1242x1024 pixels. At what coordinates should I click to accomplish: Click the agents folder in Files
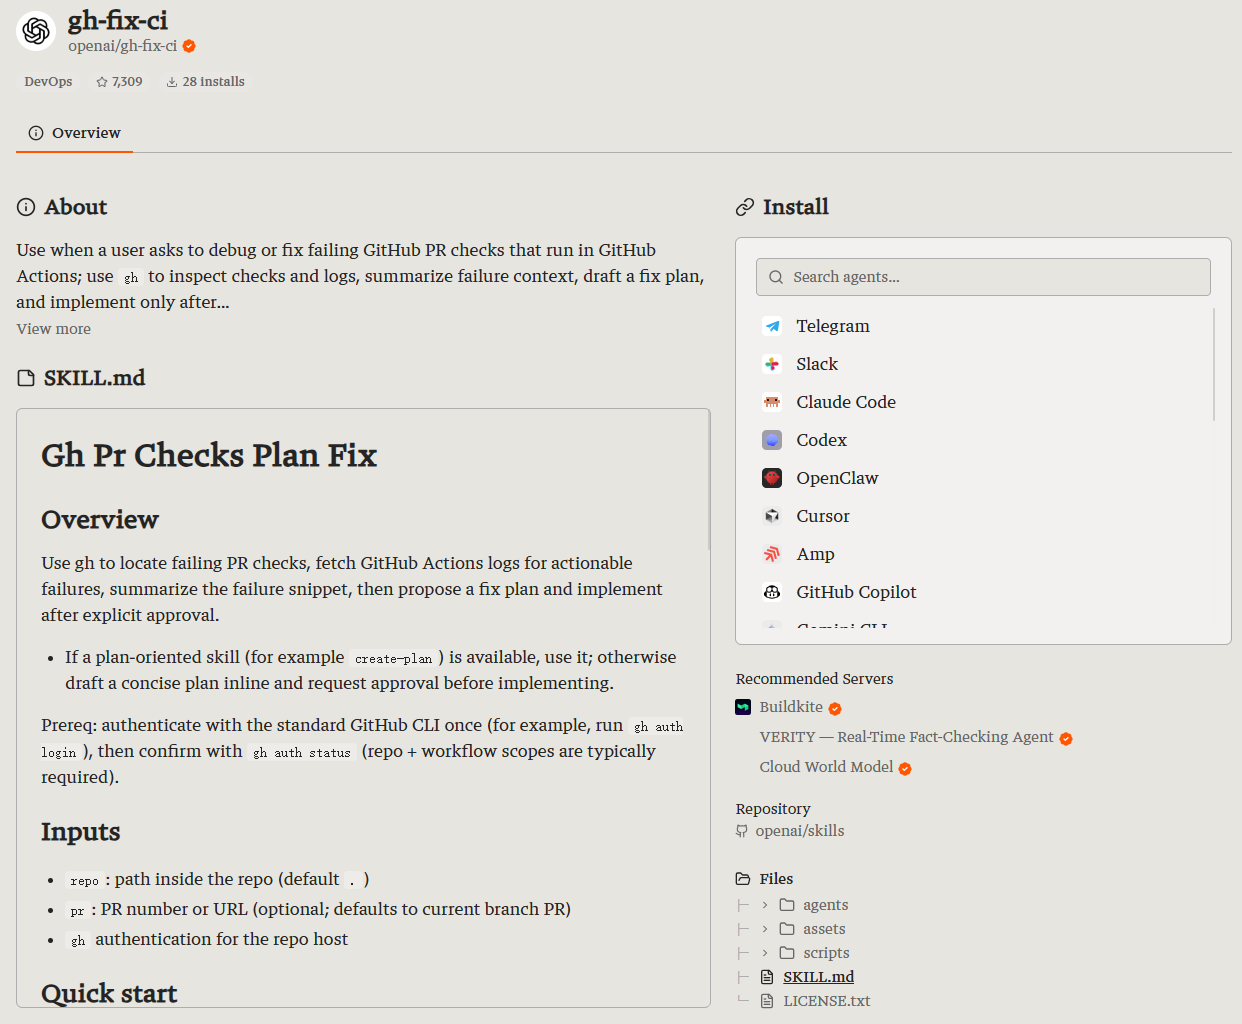(825, 905)
